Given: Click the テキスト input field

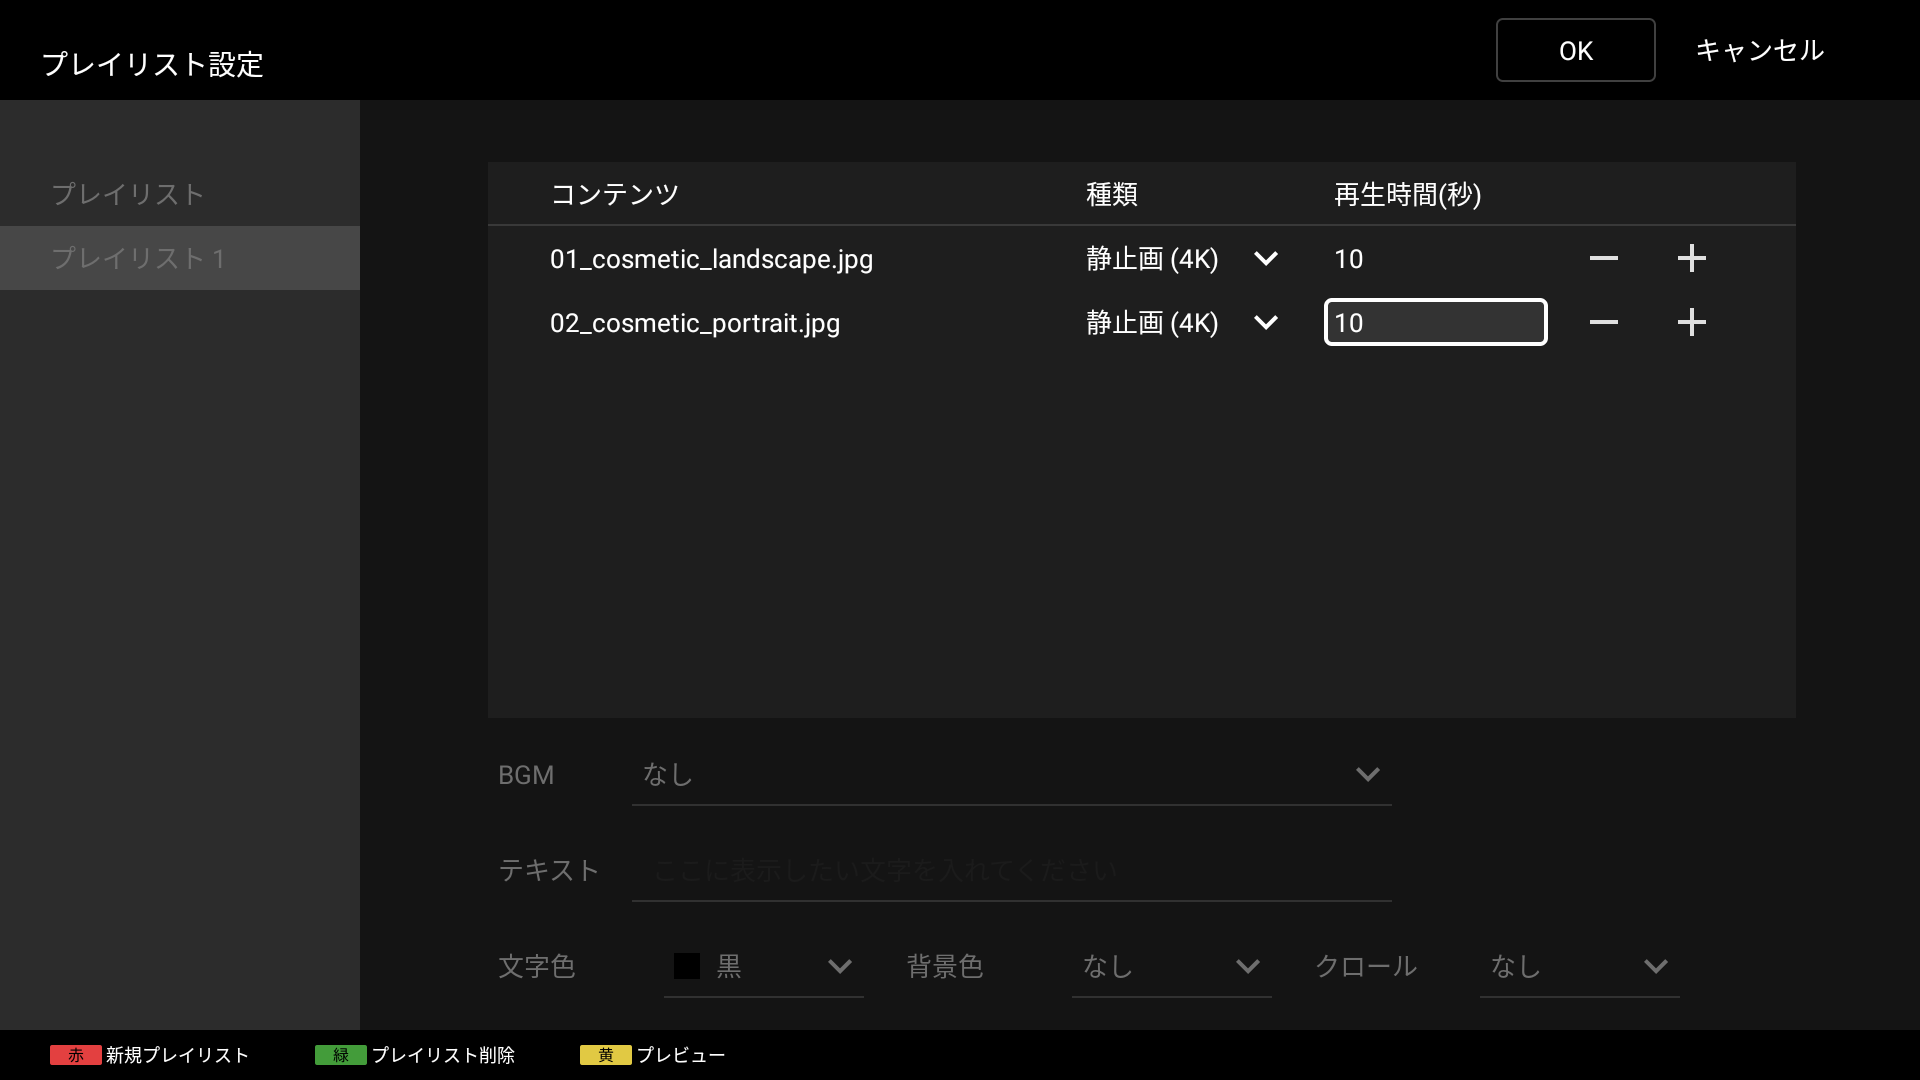Looking at the screenshot, I should coord(1011,871).
